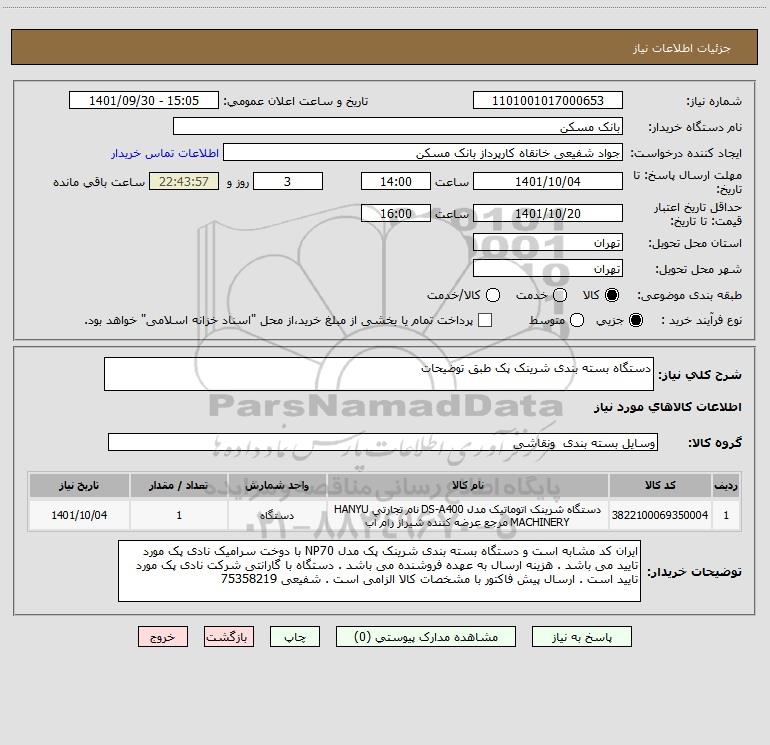The width and height of the screenshot is (770, 745).
Task: Select the خدمت radio button
Action: (560, 295)
